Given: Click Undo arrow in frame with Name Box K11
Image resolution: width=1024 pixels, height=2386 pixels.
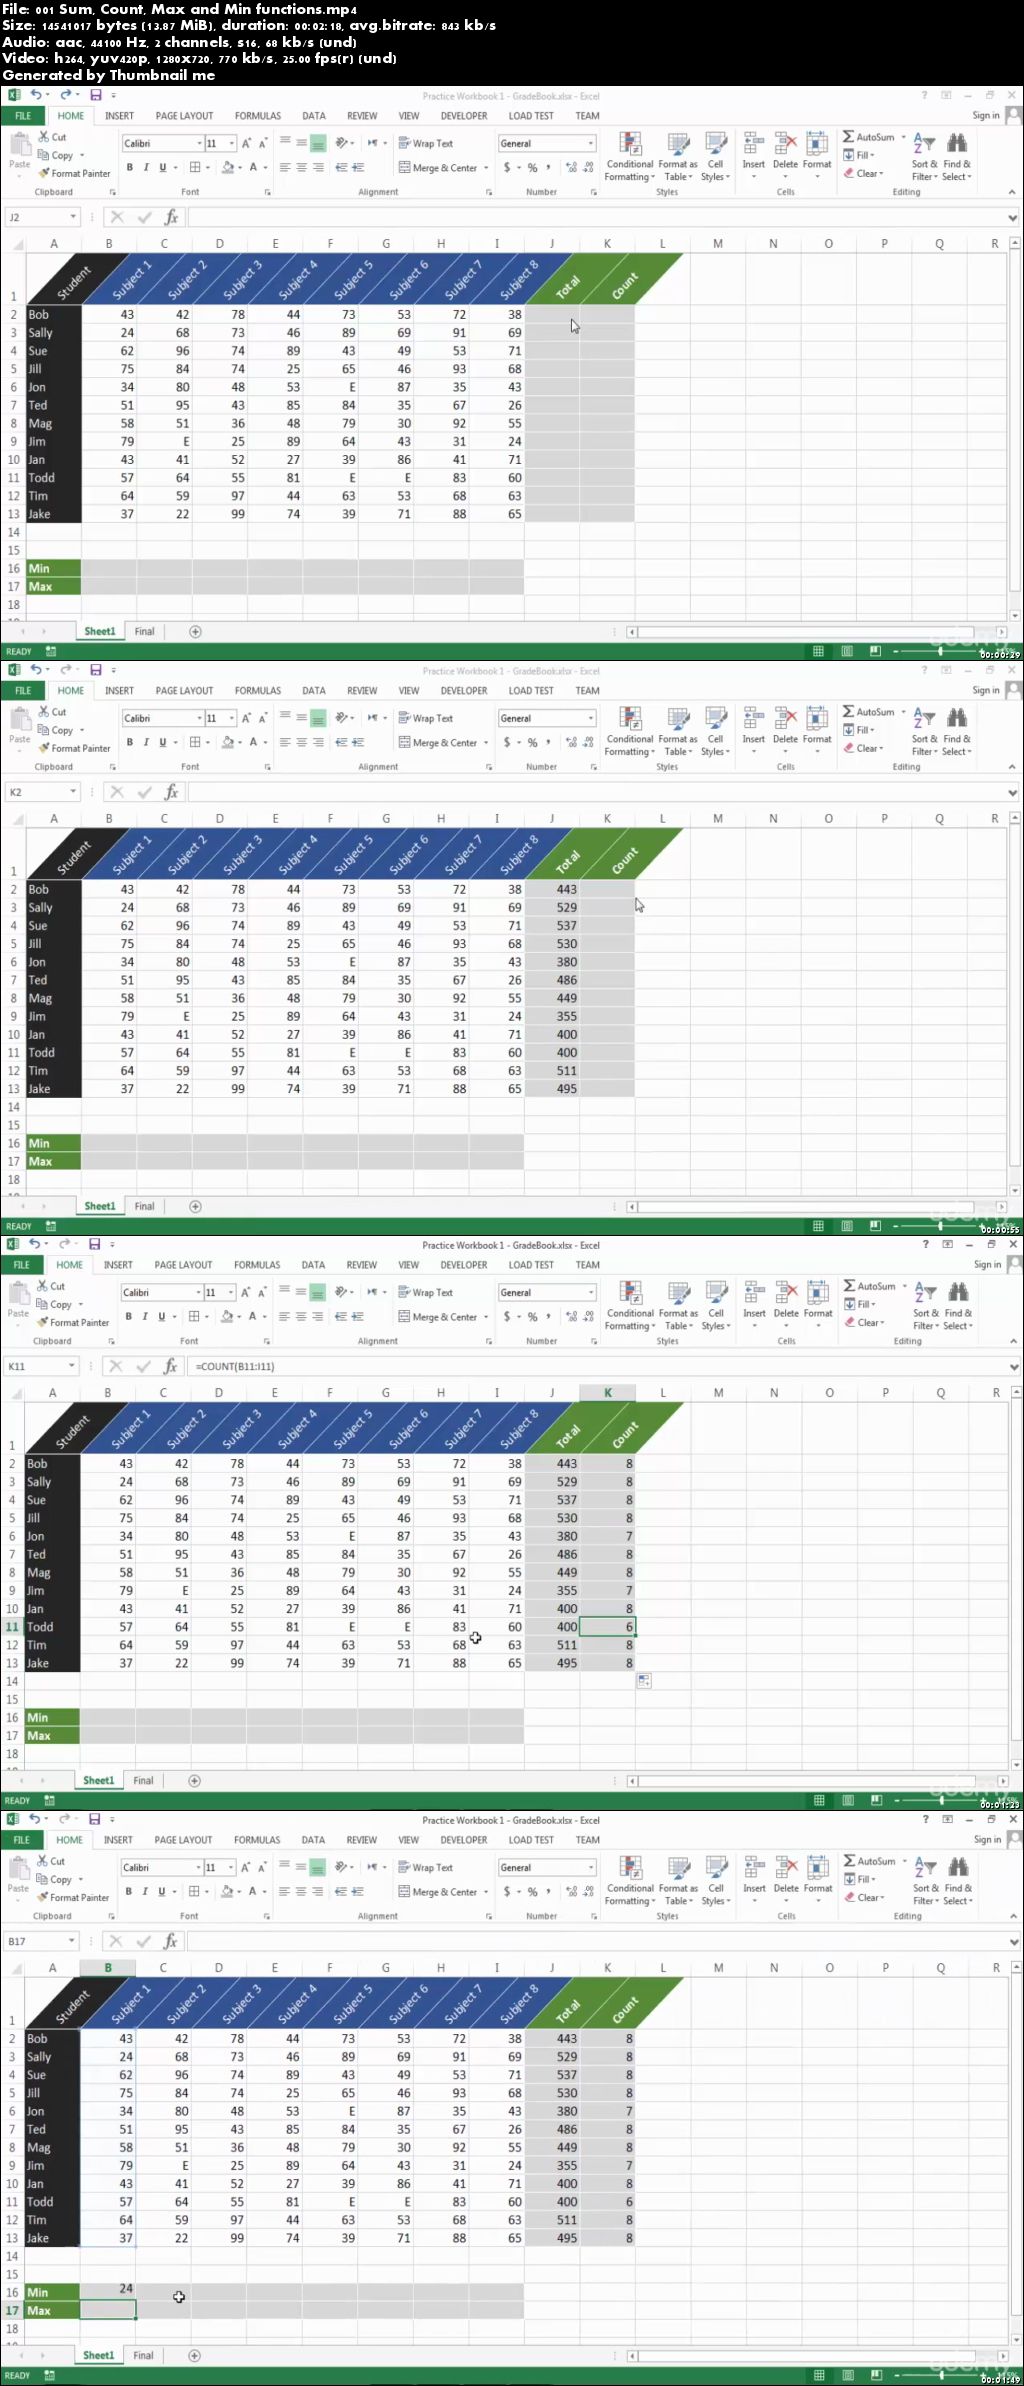Looking at the screenshot, I should click(35, 1244).
